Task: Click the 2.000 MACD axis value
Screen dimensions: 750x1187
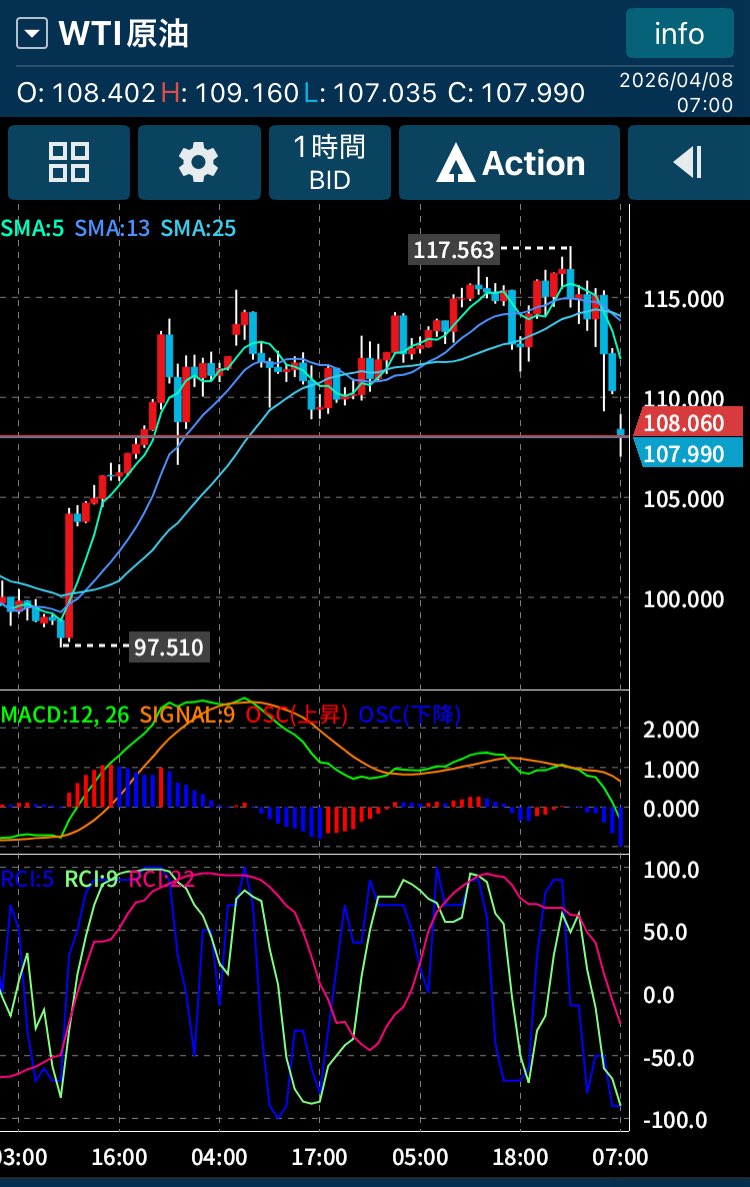Action: [x=671, y=730]
